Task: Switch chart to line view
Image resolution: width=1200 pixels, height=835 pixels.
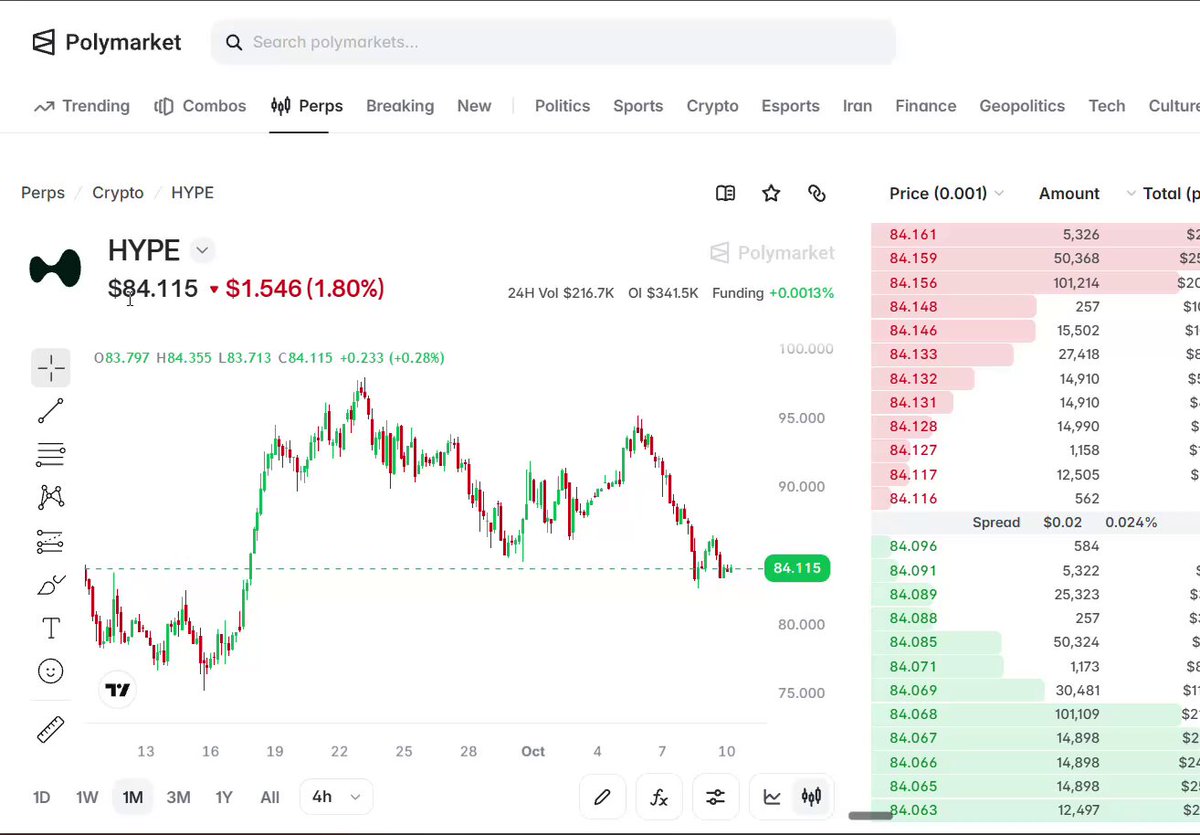Action: point(772,797)
